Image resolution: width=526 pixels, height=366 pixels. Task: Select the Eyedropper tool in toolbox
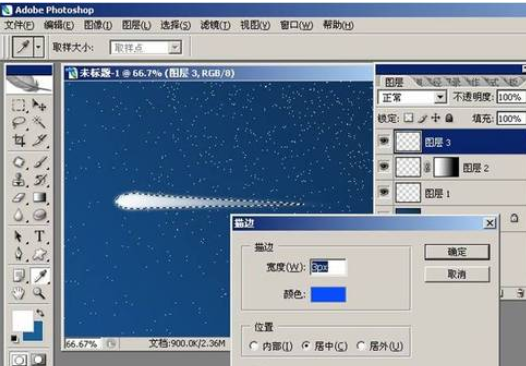[x=40, y=276]
